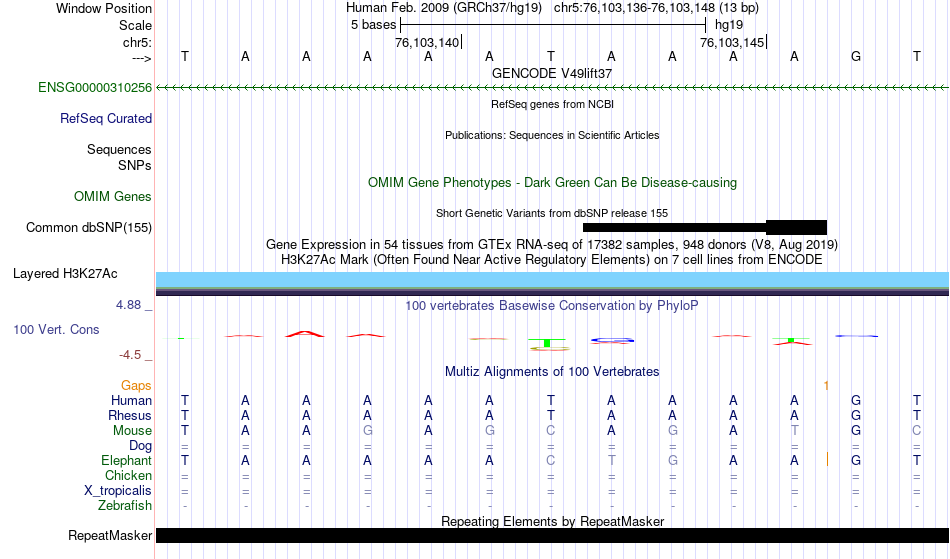This screenshot has height=559, width=950.
Task: Click the Multiz Alignments of 100 Vertebrates title
Action: 552,371
